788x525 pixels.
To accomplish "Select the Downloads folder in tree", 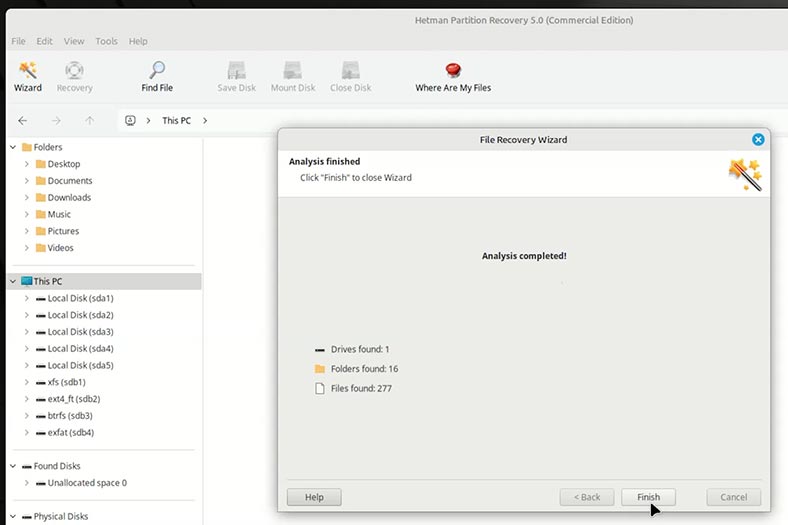I will pos(63,197).
